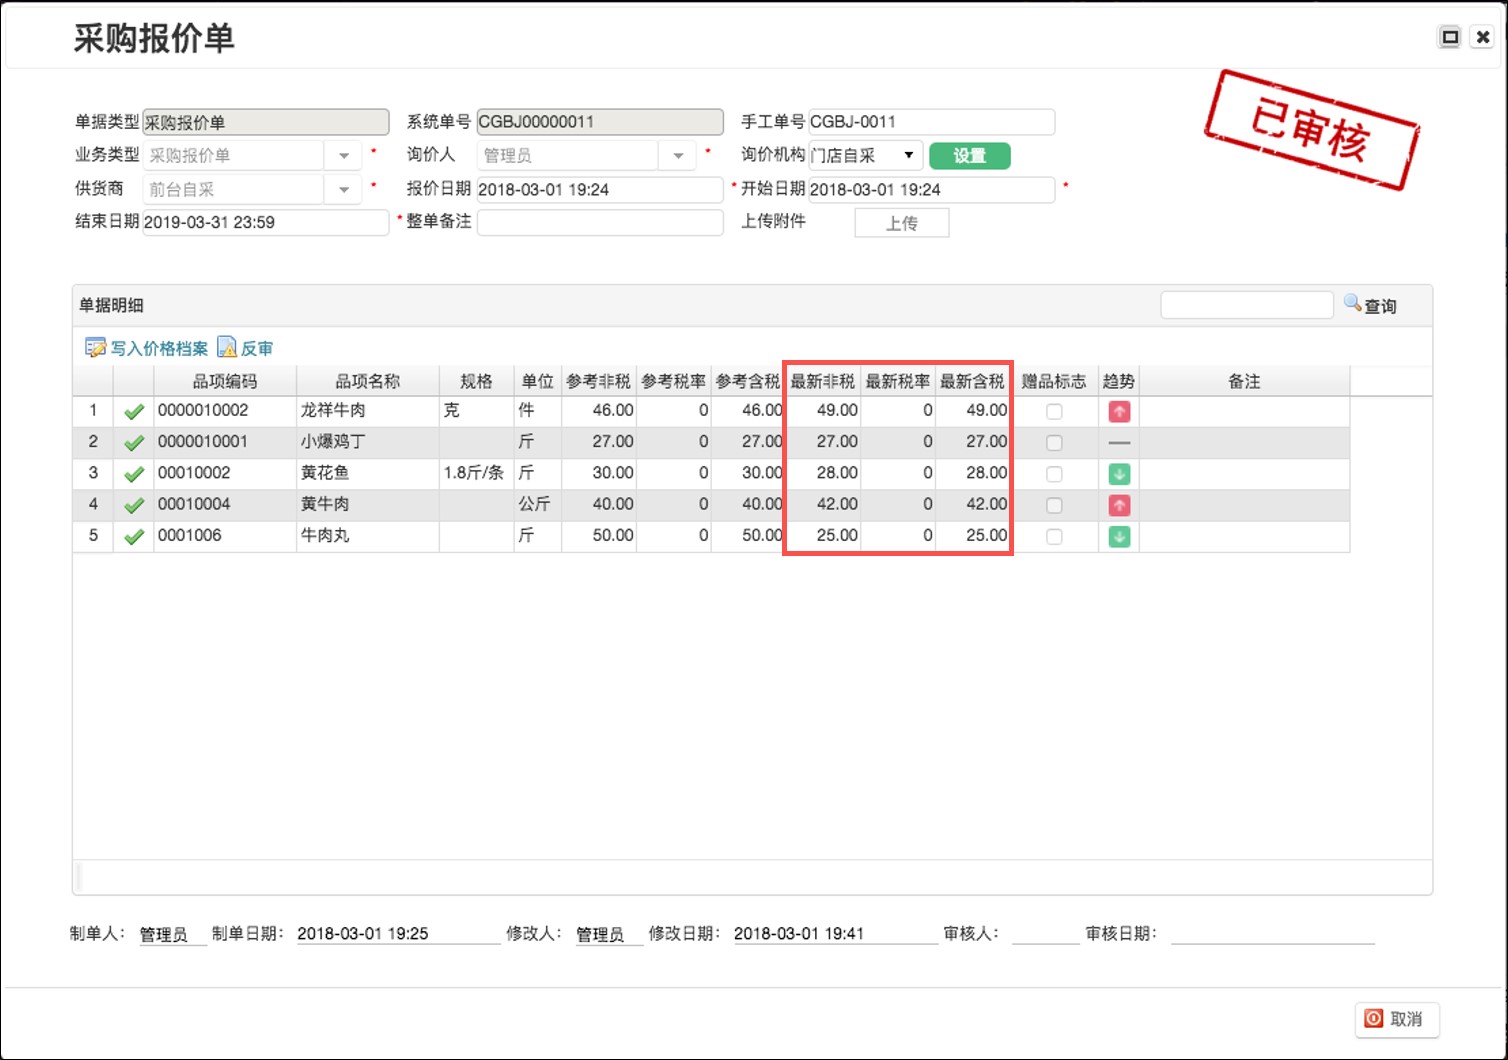
Task: Click item name 龙祥牛肉
Action: coord(333,410)
